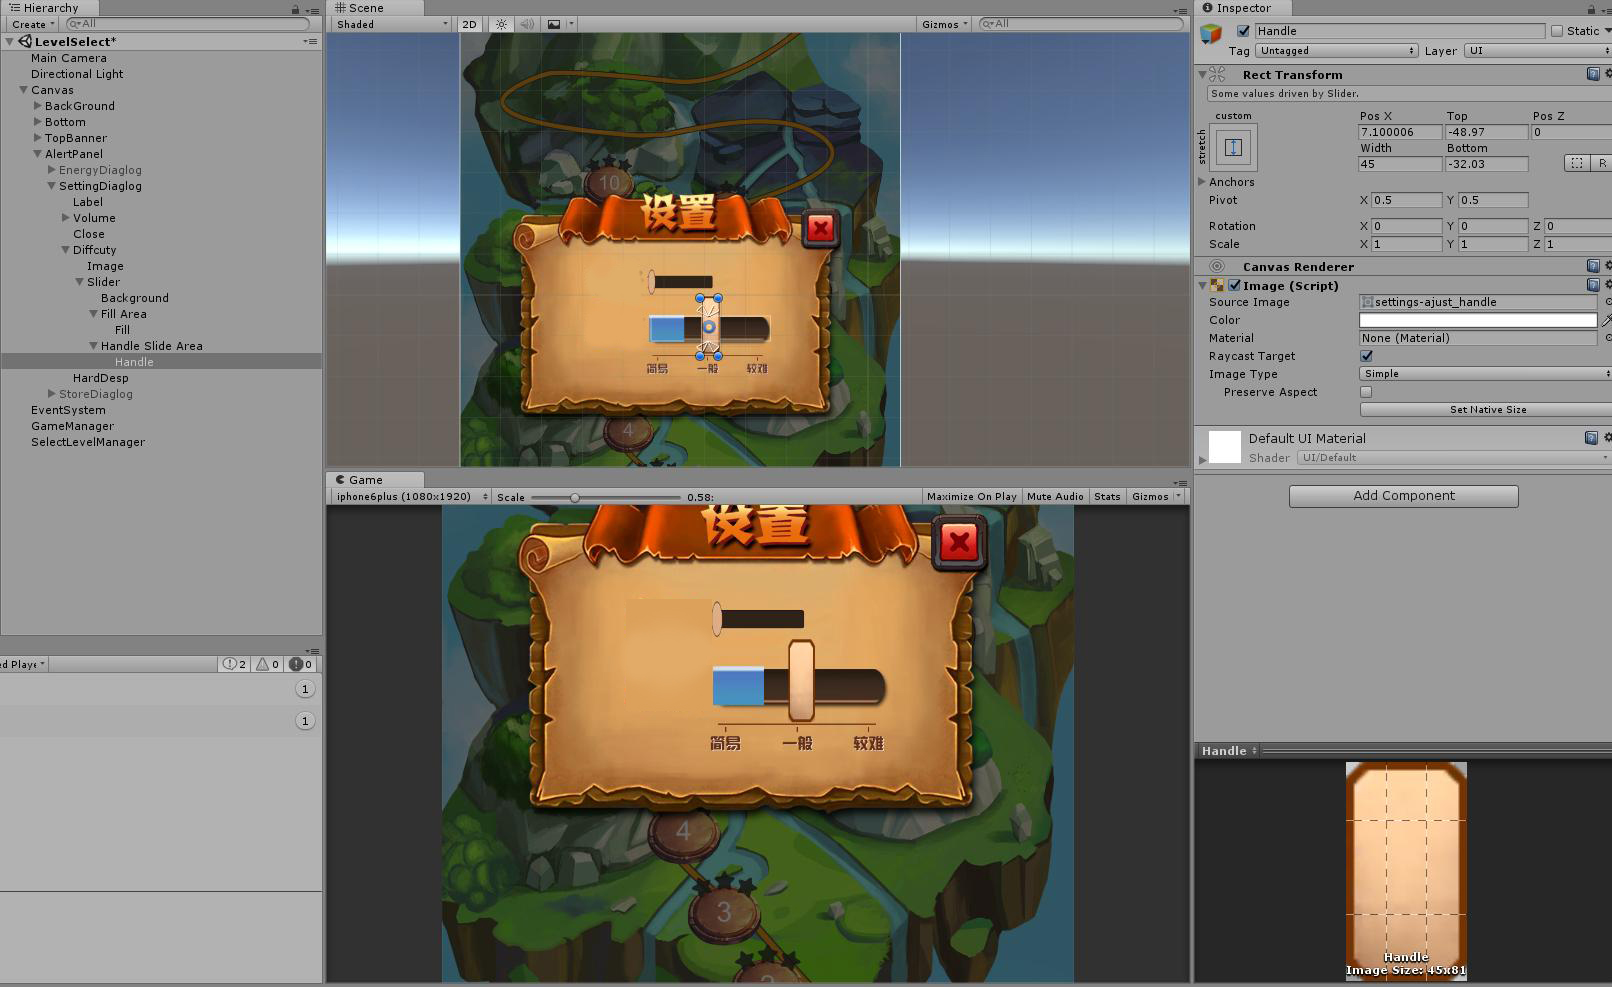Open the Shaded draw mode dropdown

coord(392,24)
